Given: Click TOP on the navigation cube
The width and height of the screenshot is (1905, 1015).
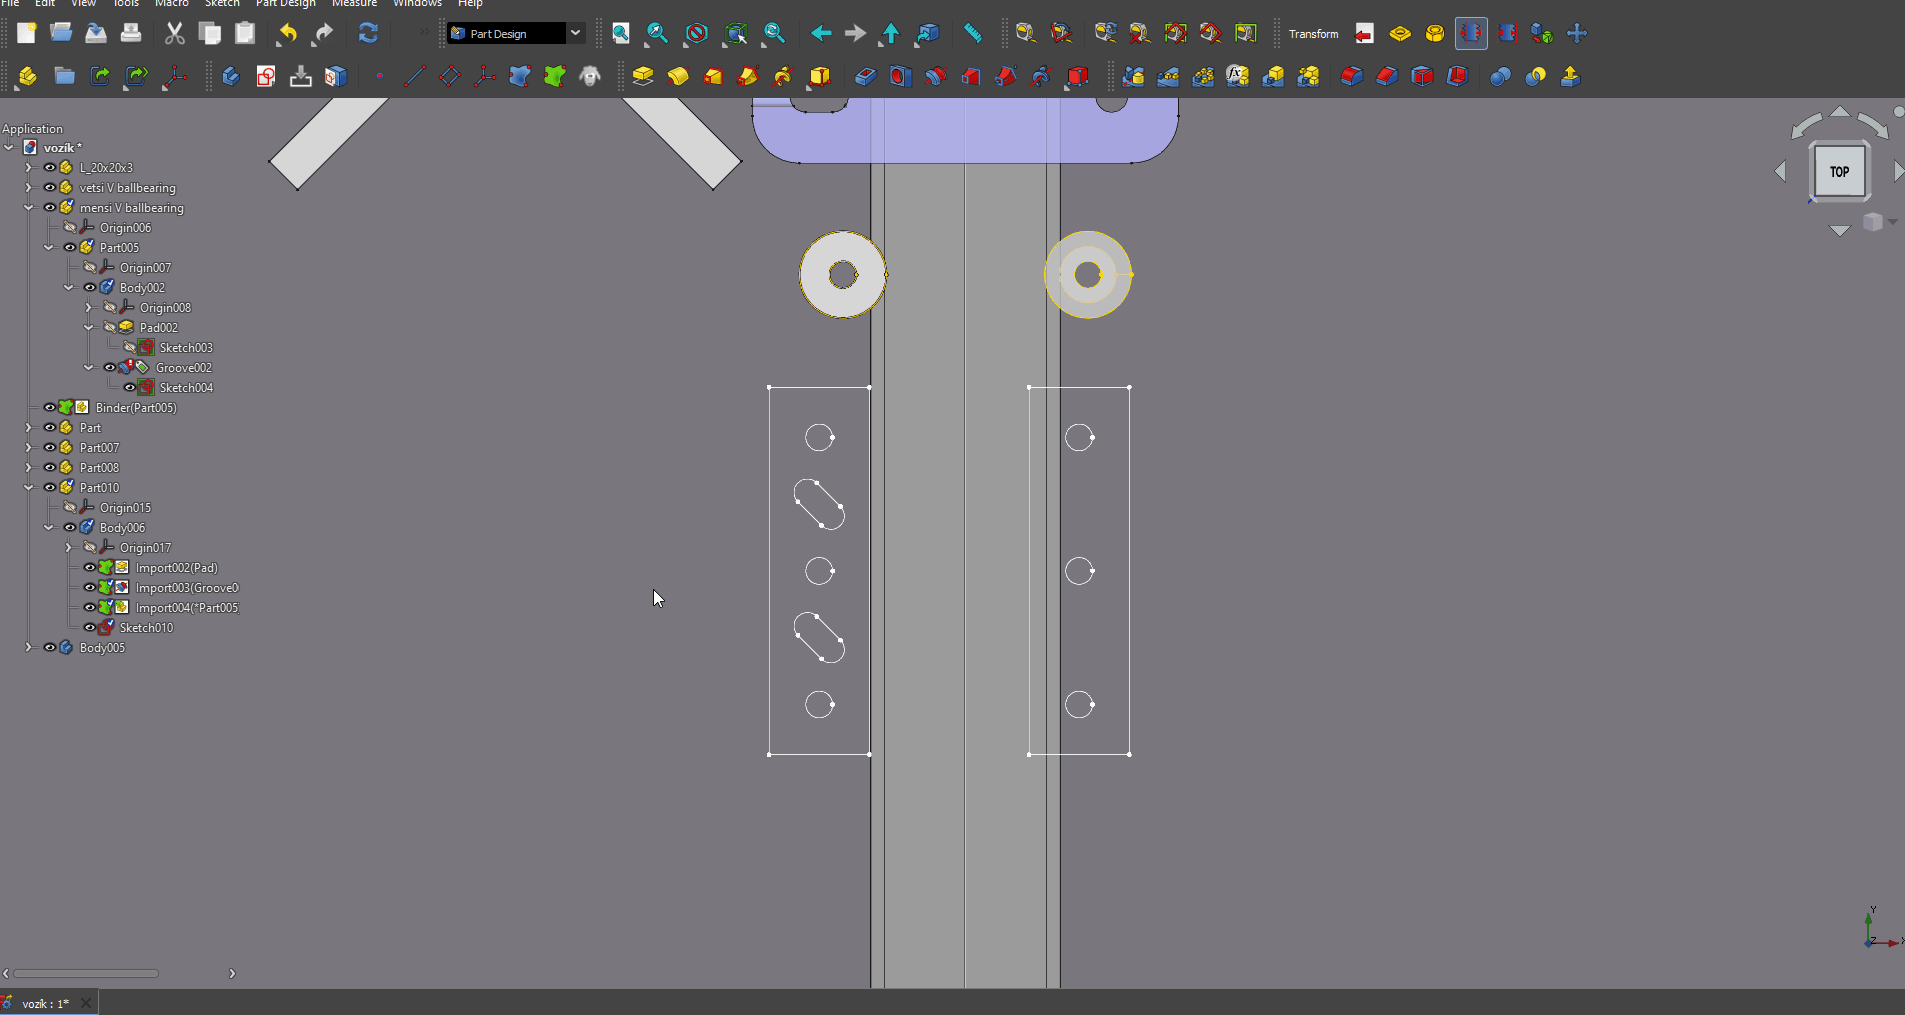Looking at the screenshot, I should coord(1838,171).
